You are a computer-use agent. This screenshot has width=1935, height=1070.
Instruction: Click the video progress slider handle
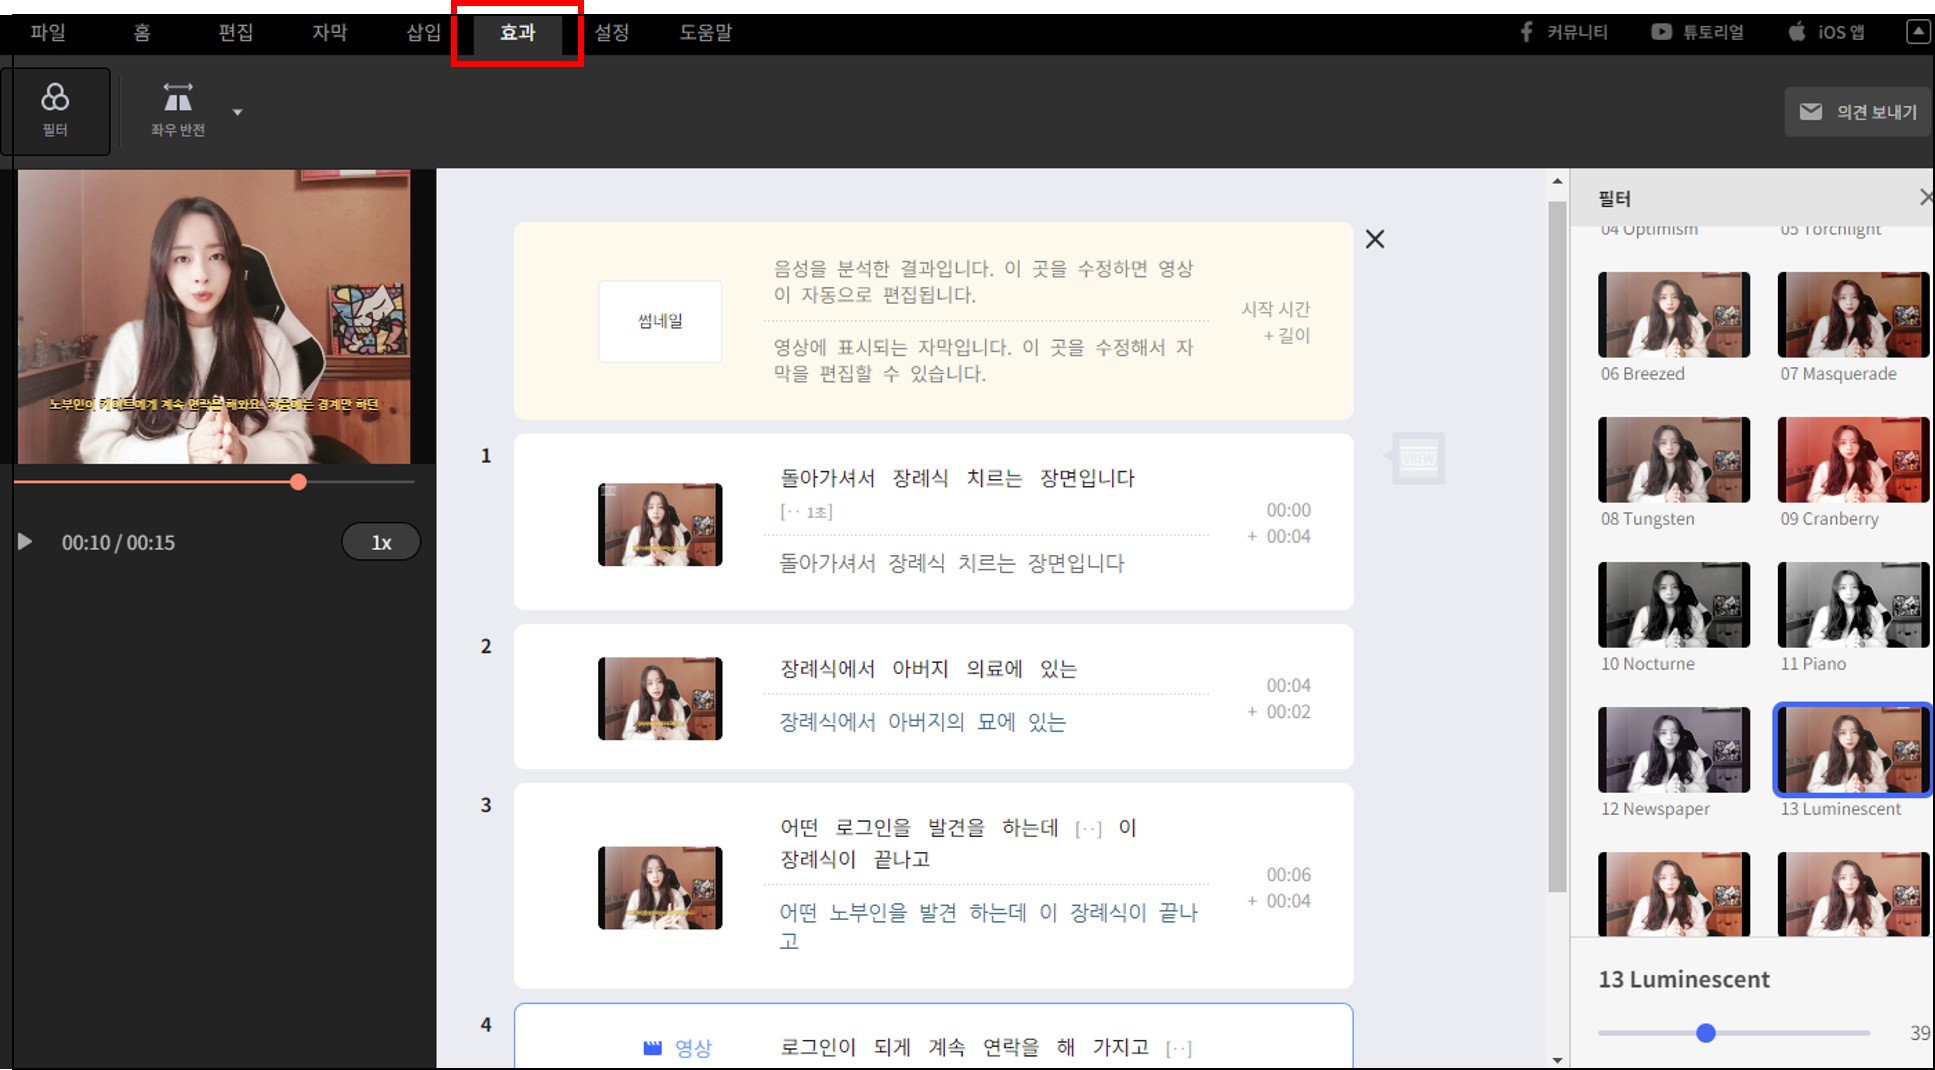(x=298, y=482)
